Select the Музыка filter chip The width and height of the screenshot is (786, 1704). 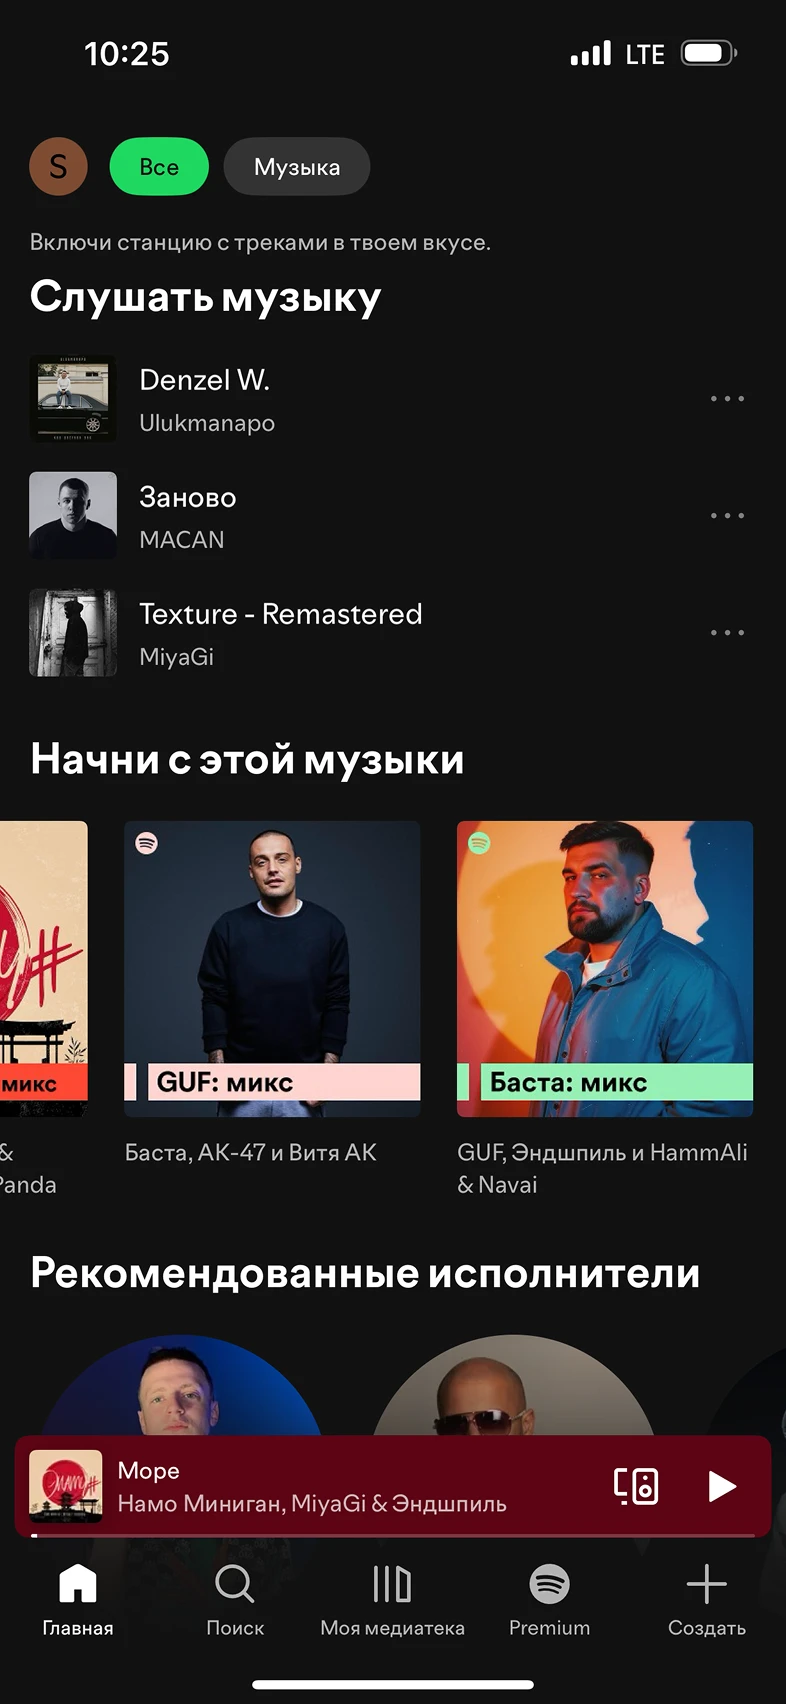click(297, 167)
